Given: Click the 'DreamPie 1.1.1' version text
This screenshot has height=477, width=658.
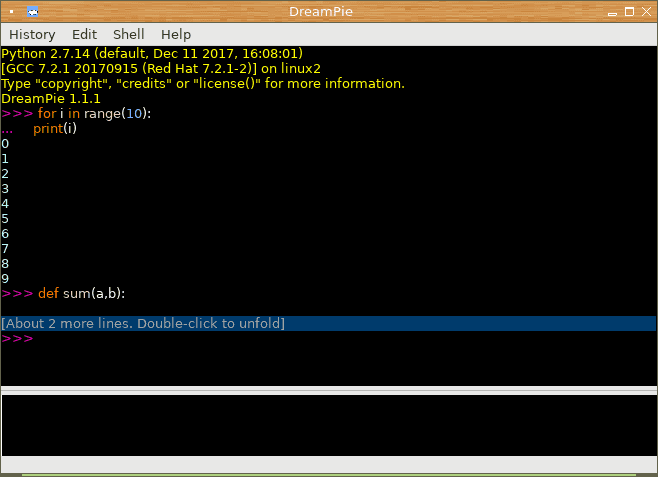Looking at the screenshot, I should tap(51, 99).
